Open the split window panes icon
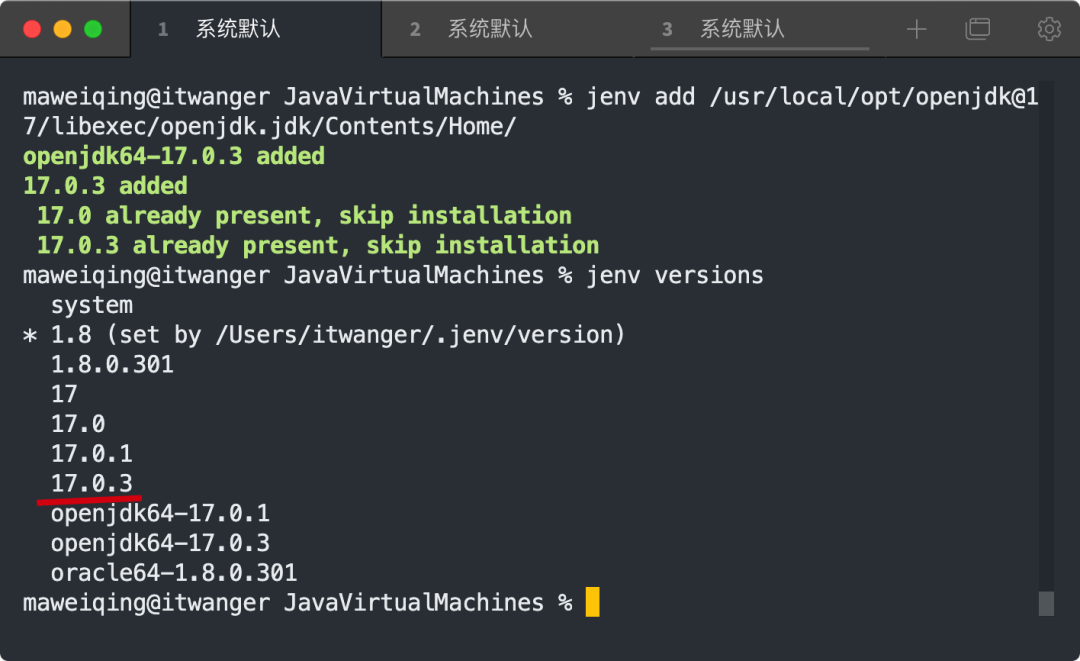 point(977,29)
